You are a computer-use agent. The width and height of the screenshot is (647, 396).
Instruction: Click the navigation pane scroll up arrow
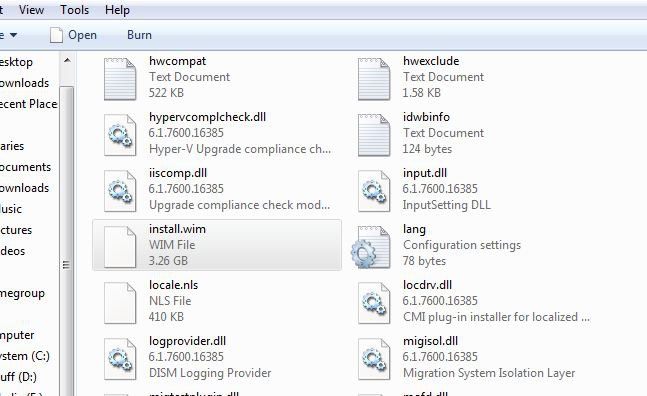67,61
